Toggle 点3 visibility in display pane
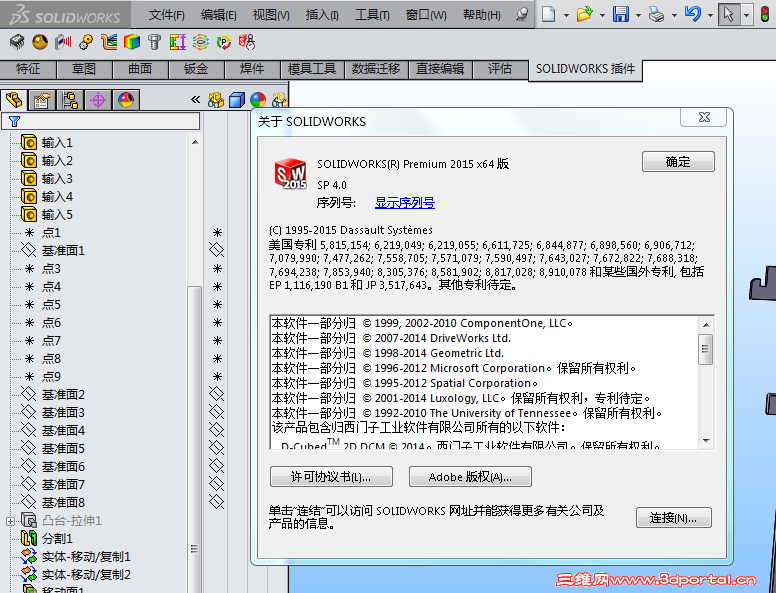 coord(217,269)
